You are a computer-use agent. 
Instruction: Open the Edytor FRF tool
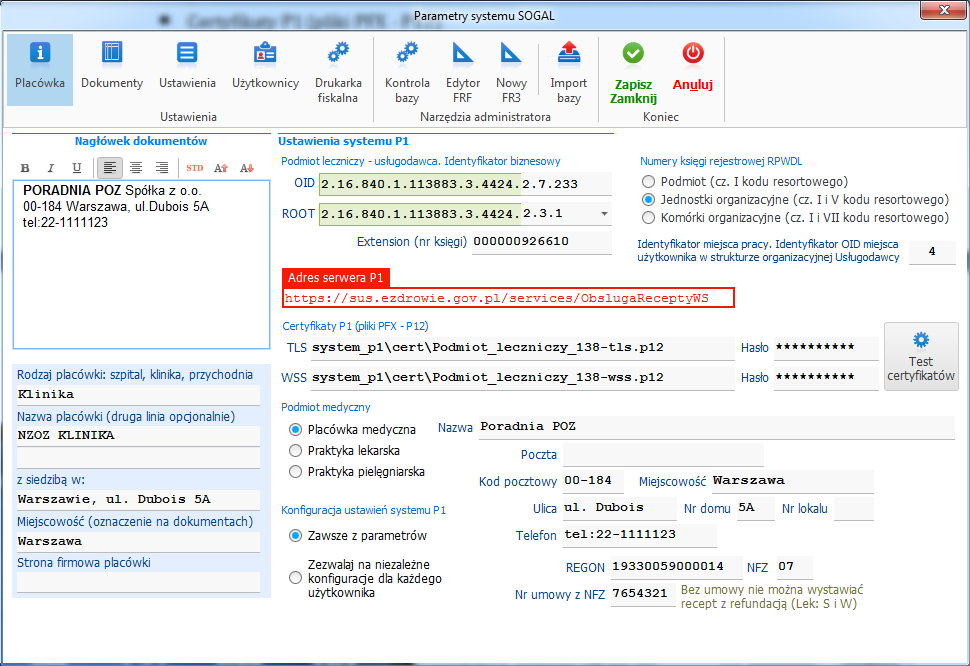pyautogui.click(x=463, y=70)
